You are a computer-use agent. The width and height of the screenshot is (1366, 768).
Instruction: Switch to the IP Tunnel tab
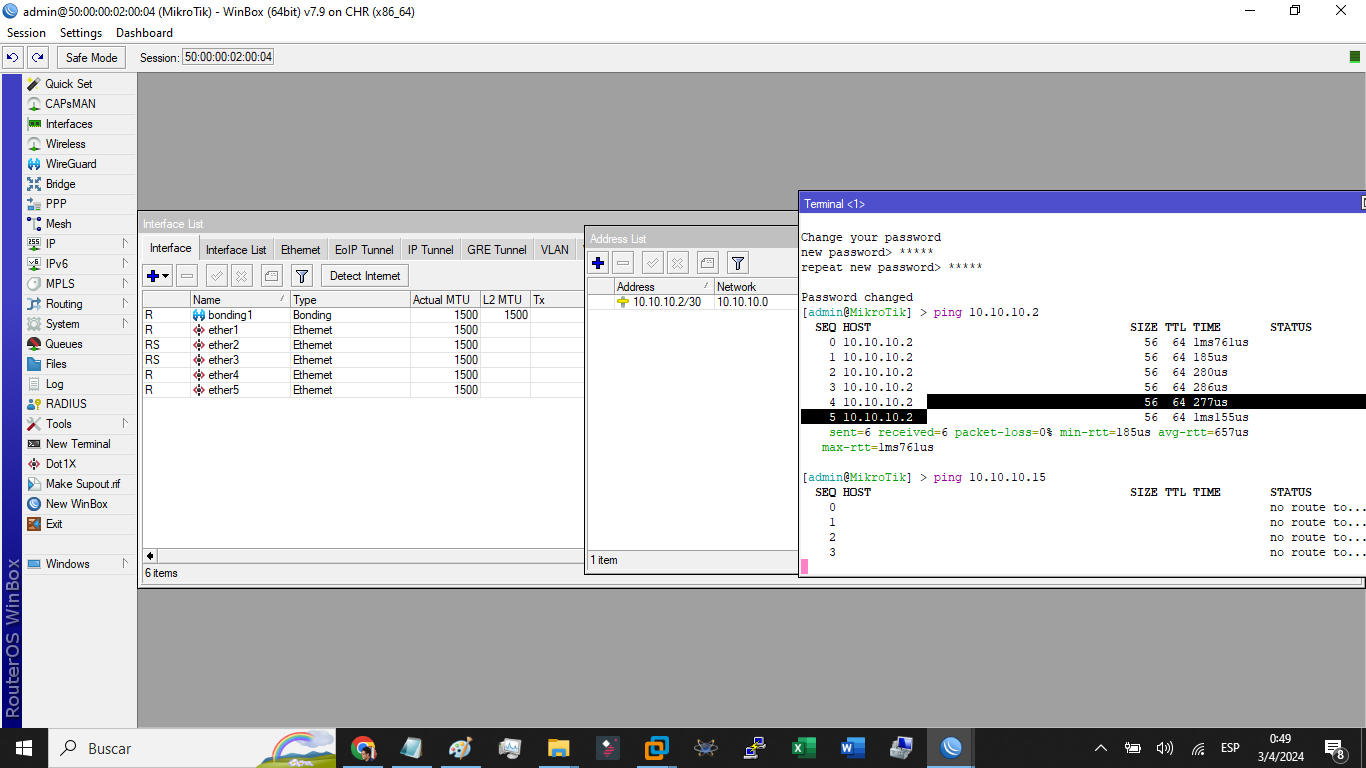[431, 250]
